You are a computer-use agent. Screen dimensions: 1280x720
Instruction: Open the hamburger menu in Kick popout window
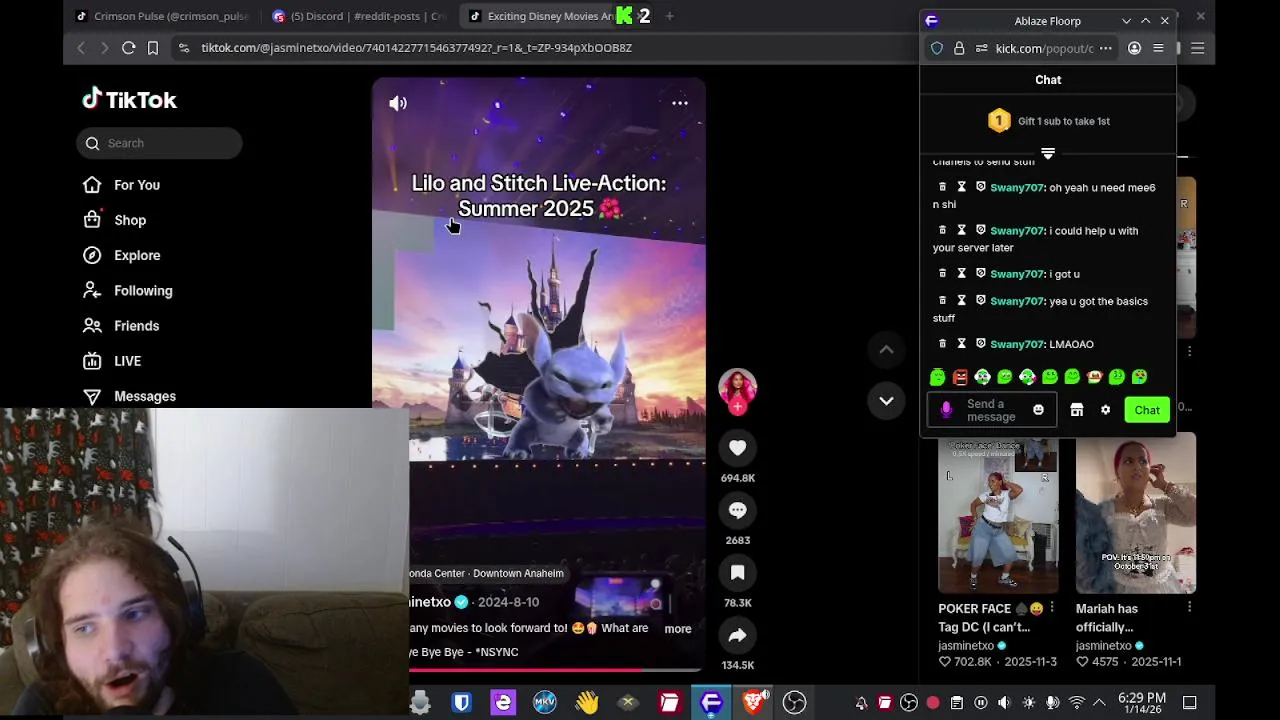pos(1158,48)
